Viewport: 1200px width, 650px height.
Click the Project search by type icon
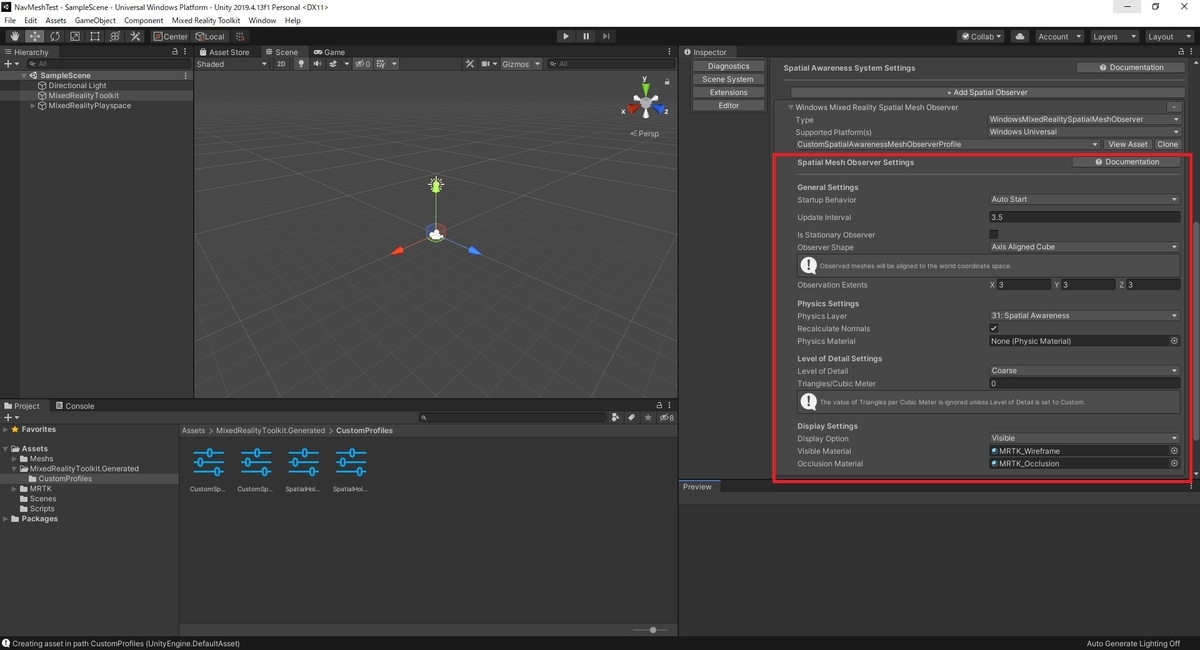click(x=616, y=418)
